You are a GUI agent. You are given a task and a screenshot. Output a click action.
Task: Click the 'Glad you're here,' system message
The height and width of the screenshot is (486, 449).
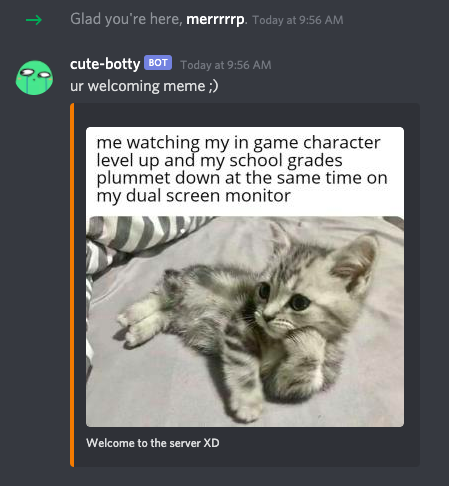(126, 19)
